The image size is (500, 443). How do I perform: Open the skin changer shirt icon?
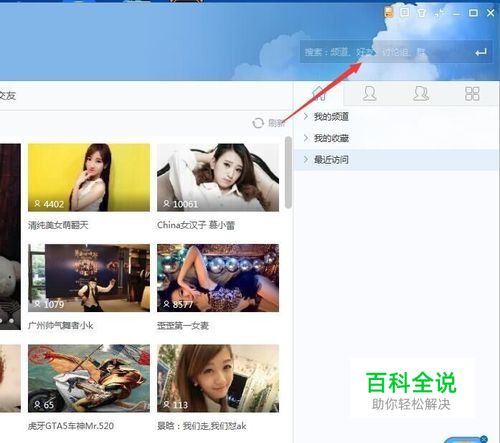[421, 13]
